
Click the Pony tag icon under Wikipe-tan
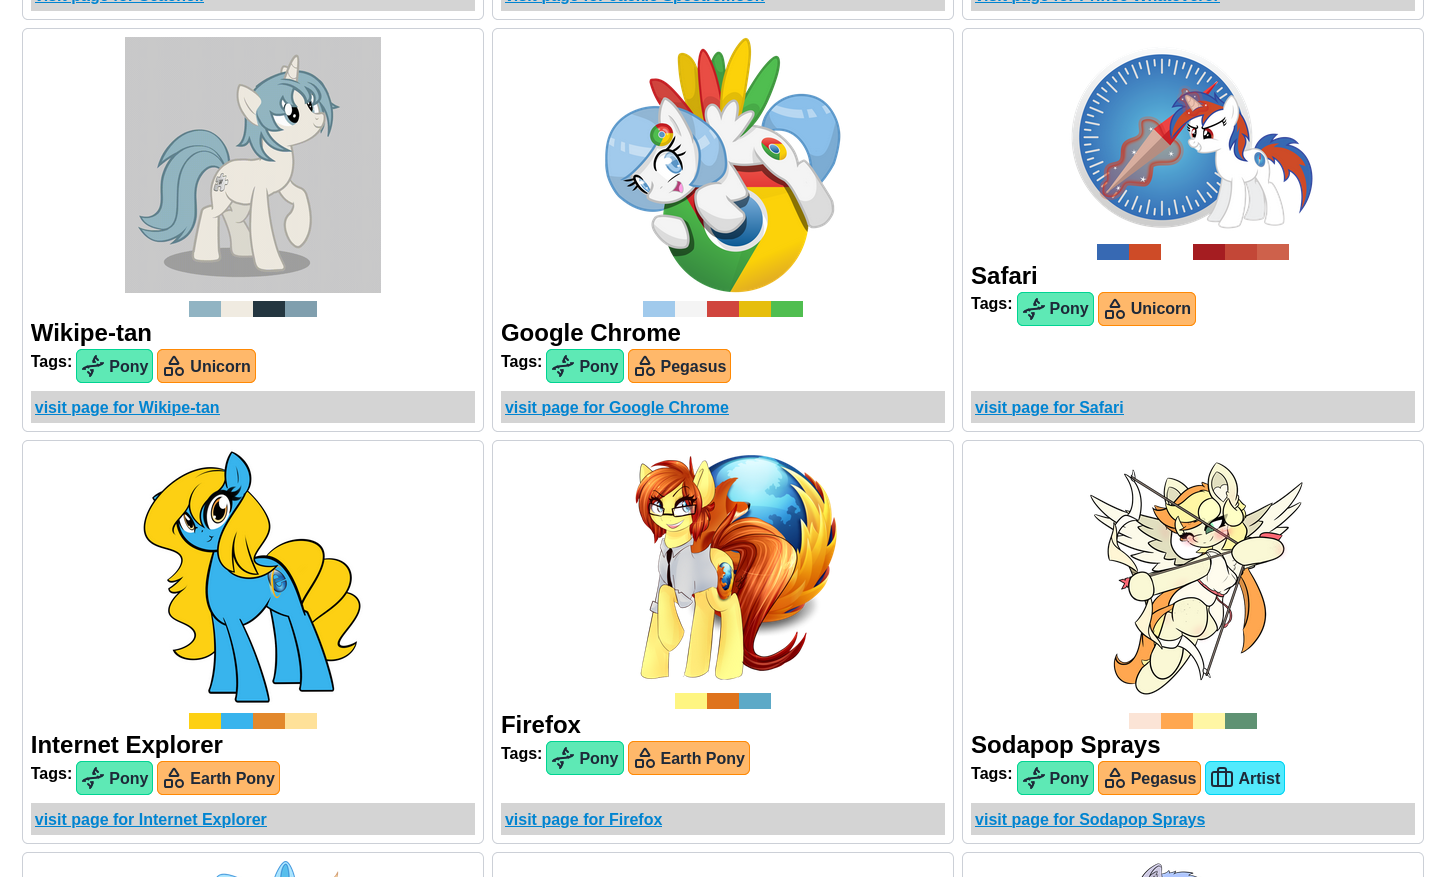[93, 367]
